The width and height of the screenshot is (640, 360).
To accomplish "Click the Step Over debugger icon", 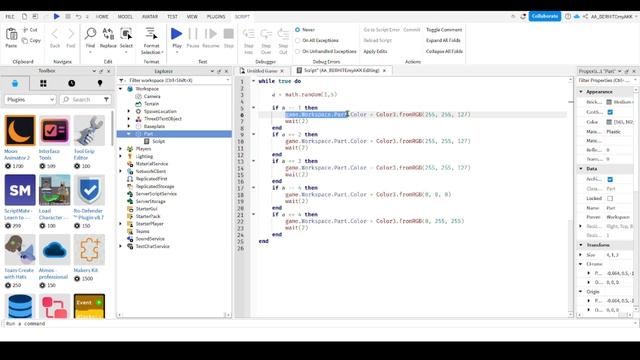I will 266,34.
